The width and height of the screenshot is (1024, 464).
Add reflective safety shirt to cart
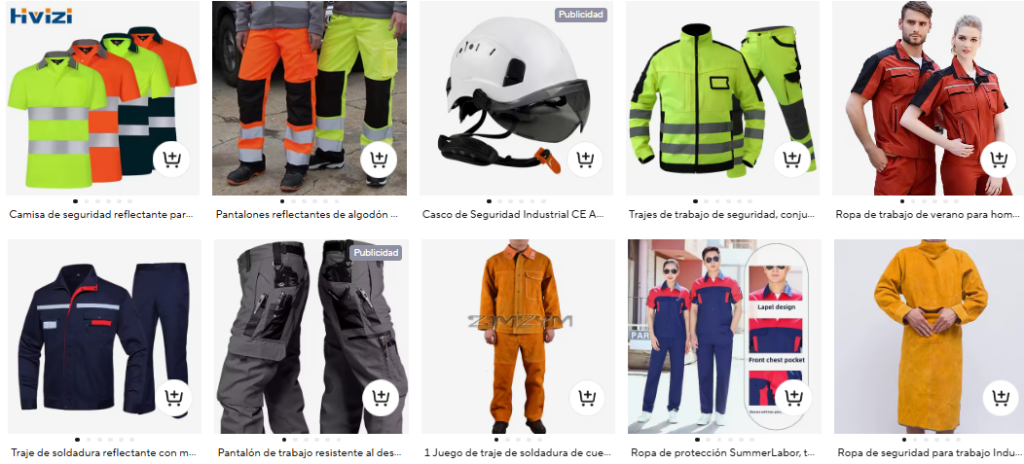pyautogui.click(x=172, y=159)
